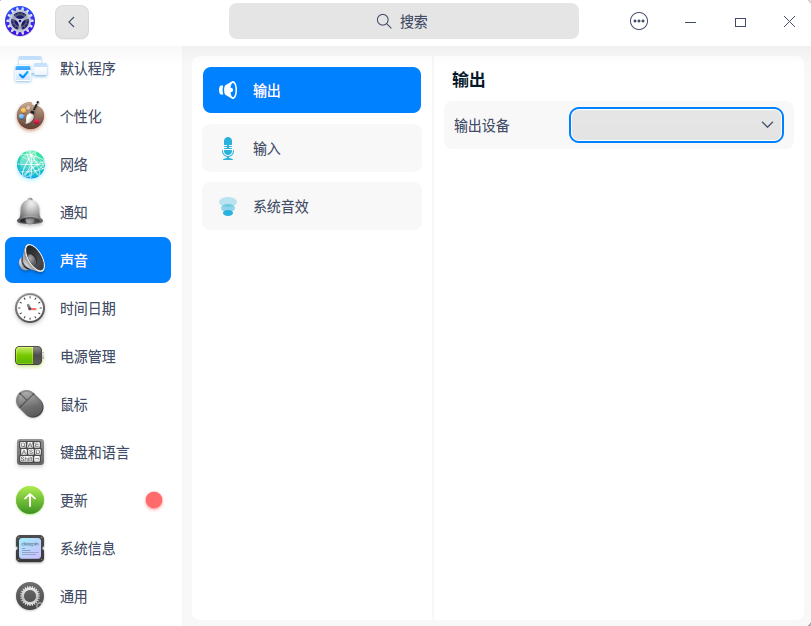The width and height of the screenshot is (811, 626).
Task: Select 时间日期 text in sidebar
Action: (x=88, y=309)
